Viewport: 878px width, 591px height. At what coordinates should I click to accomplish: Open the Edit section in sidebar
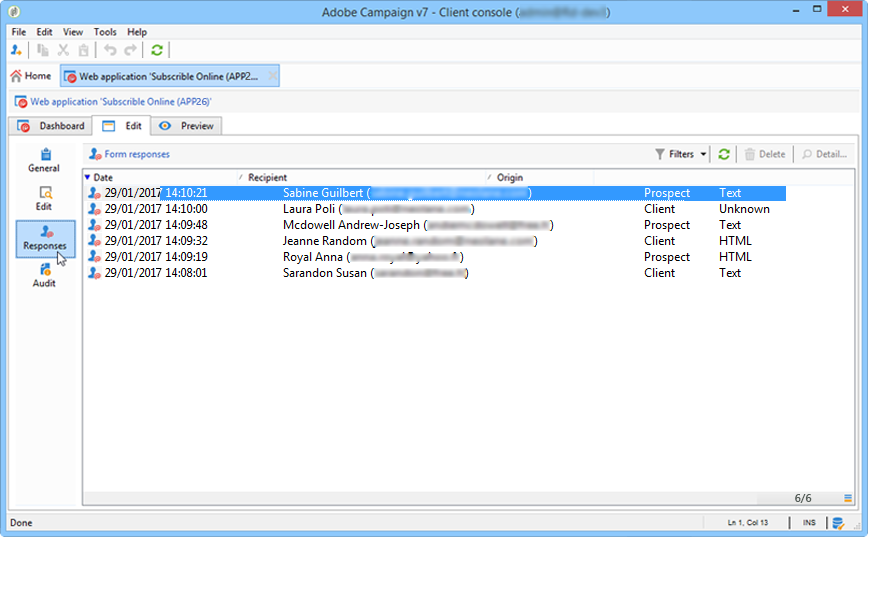click(x=44, y=199)
